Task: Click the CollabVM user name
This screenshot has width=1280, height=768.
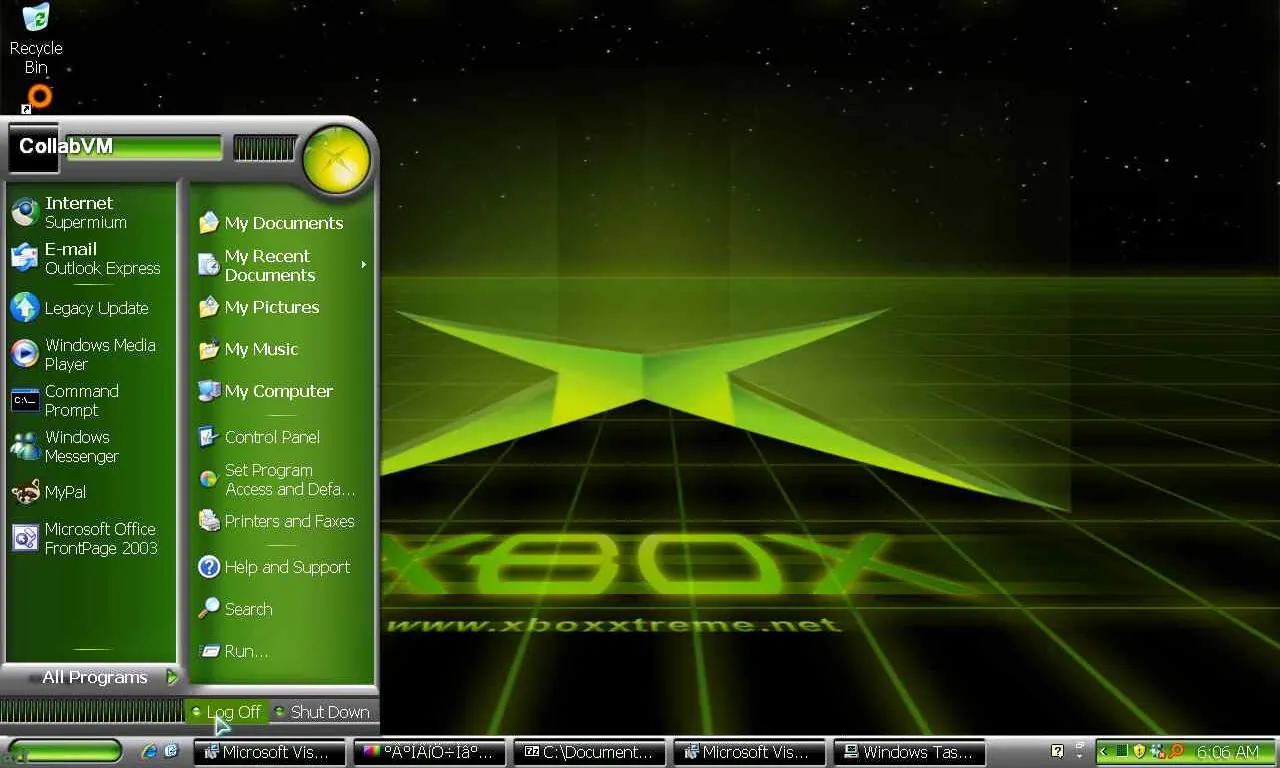Action: click(65, 146)
